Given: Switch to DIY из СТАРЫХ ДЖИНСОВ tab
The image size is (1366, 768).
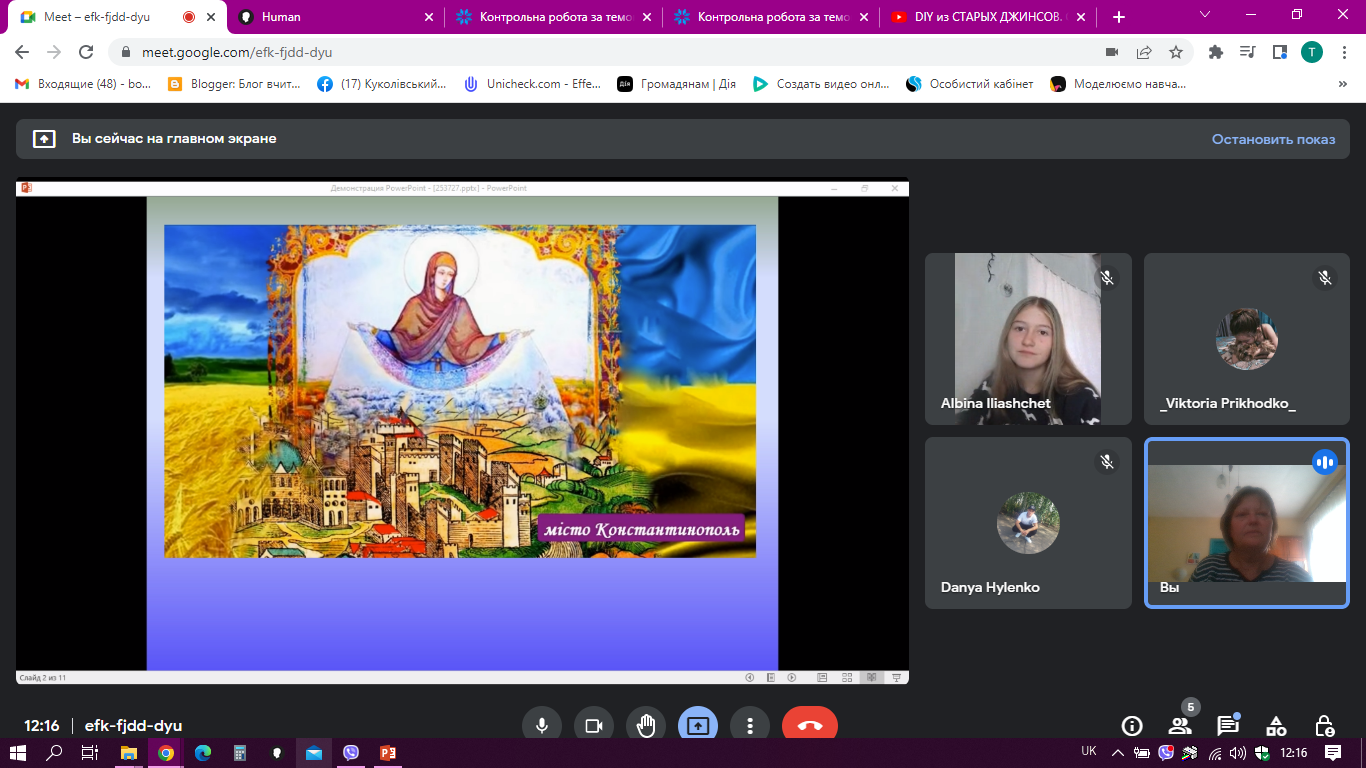Looking at the screenshot, I should click(989, 17).
